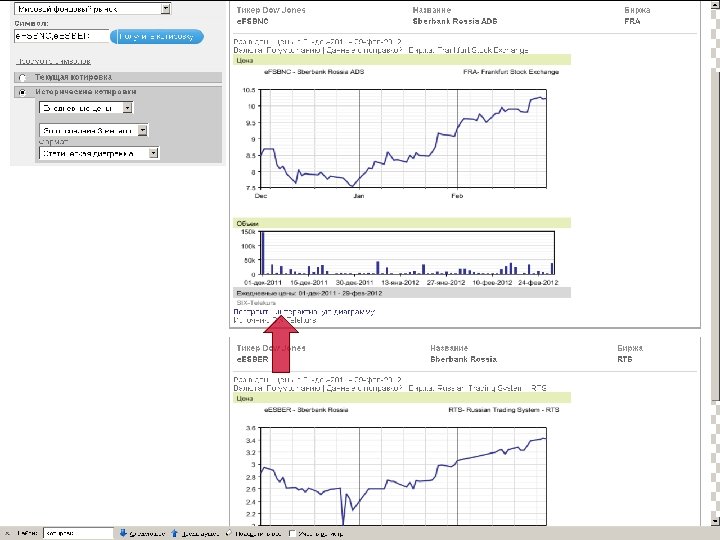Select the Исторические котировки radio button

click(22, 92)
